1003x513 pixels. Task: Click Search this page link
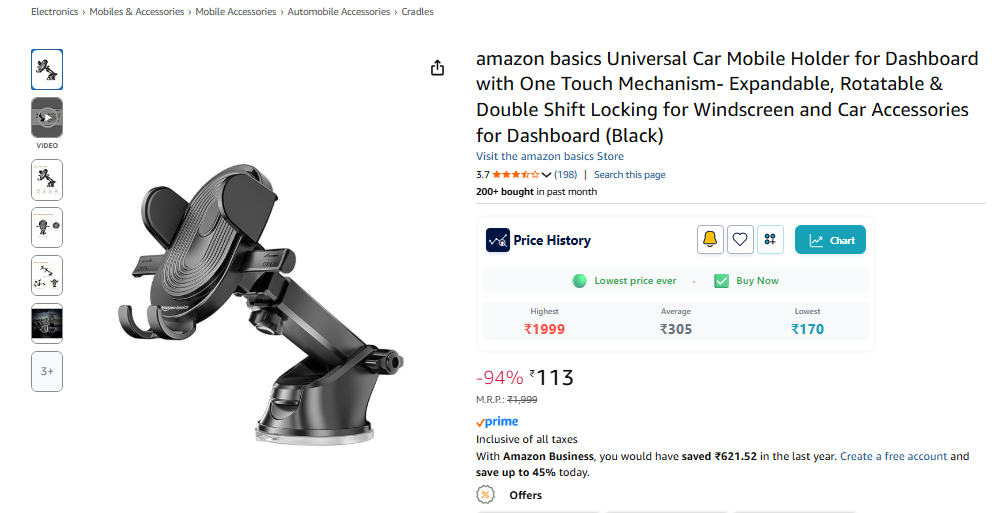click(x=629, y=175)
